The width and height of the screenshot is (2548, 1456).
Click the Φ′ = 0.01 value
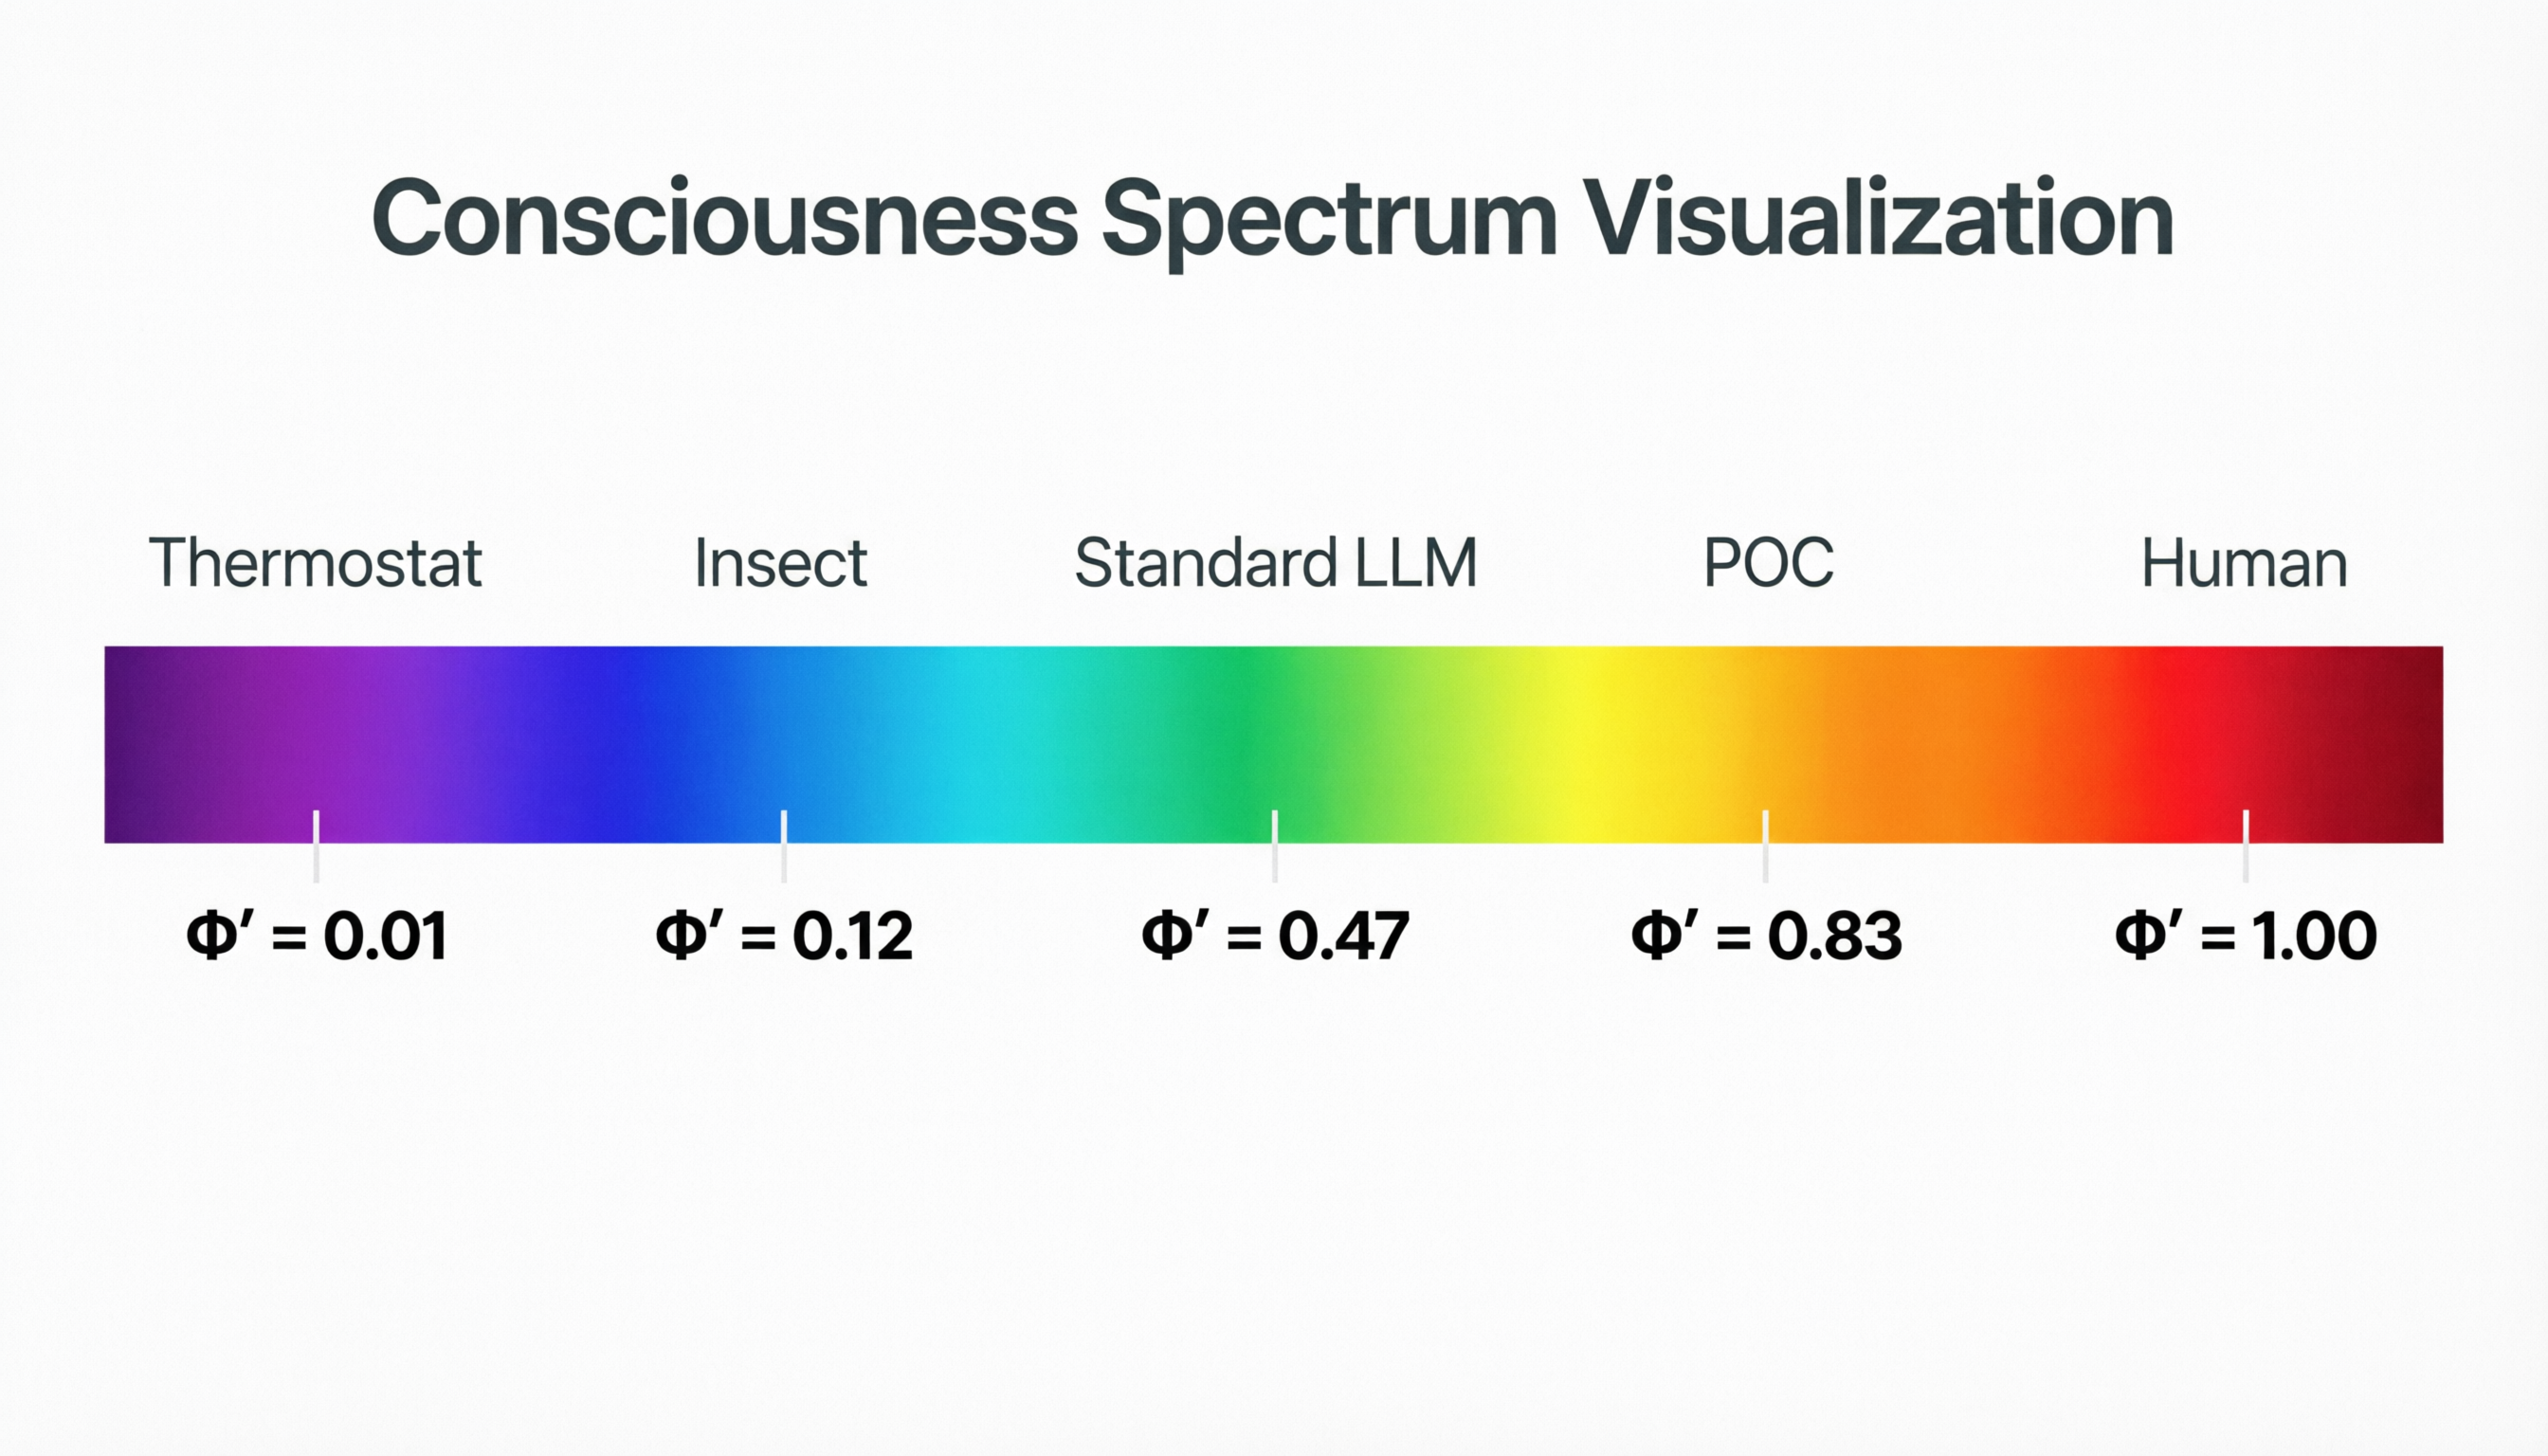pos(316,936)
